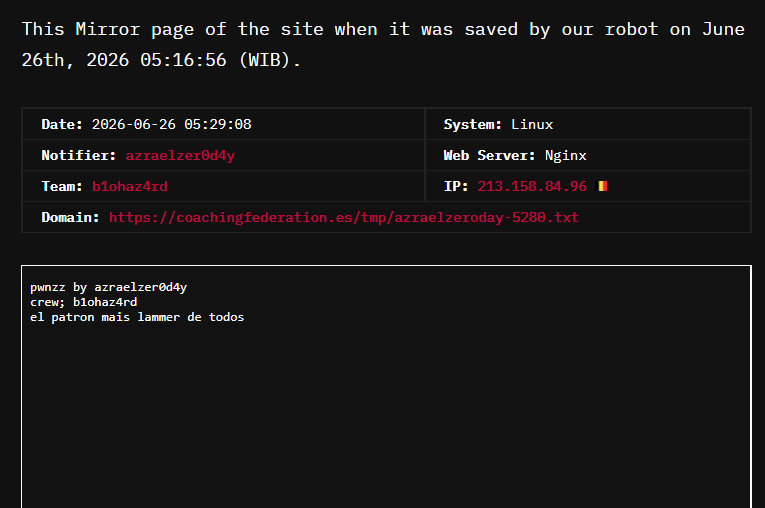
Task: Click the line 'pwnzz by azraelzer0d4y' in mirror
Action: click(x=108, y=287)
